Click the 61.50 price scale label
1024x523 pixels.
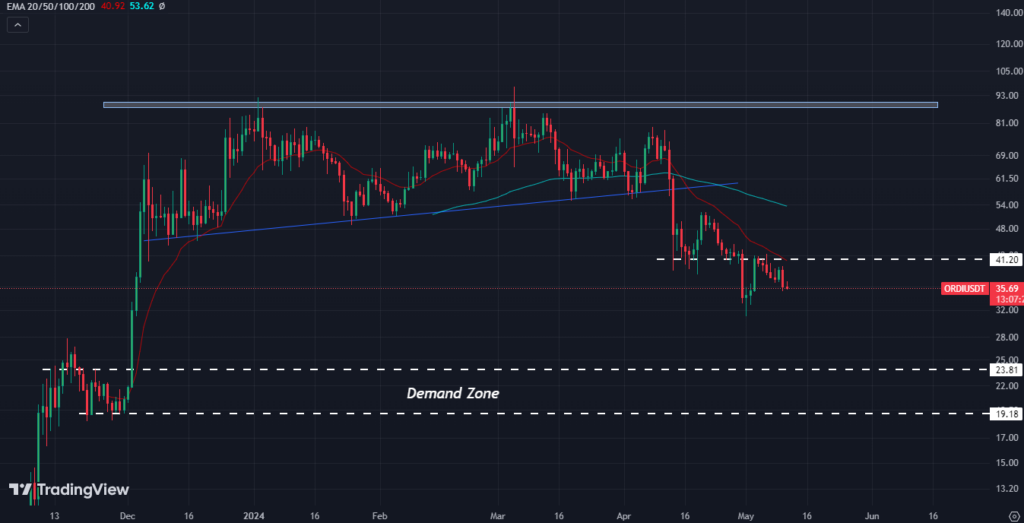pyautogui.click(x=1008, y=179)
